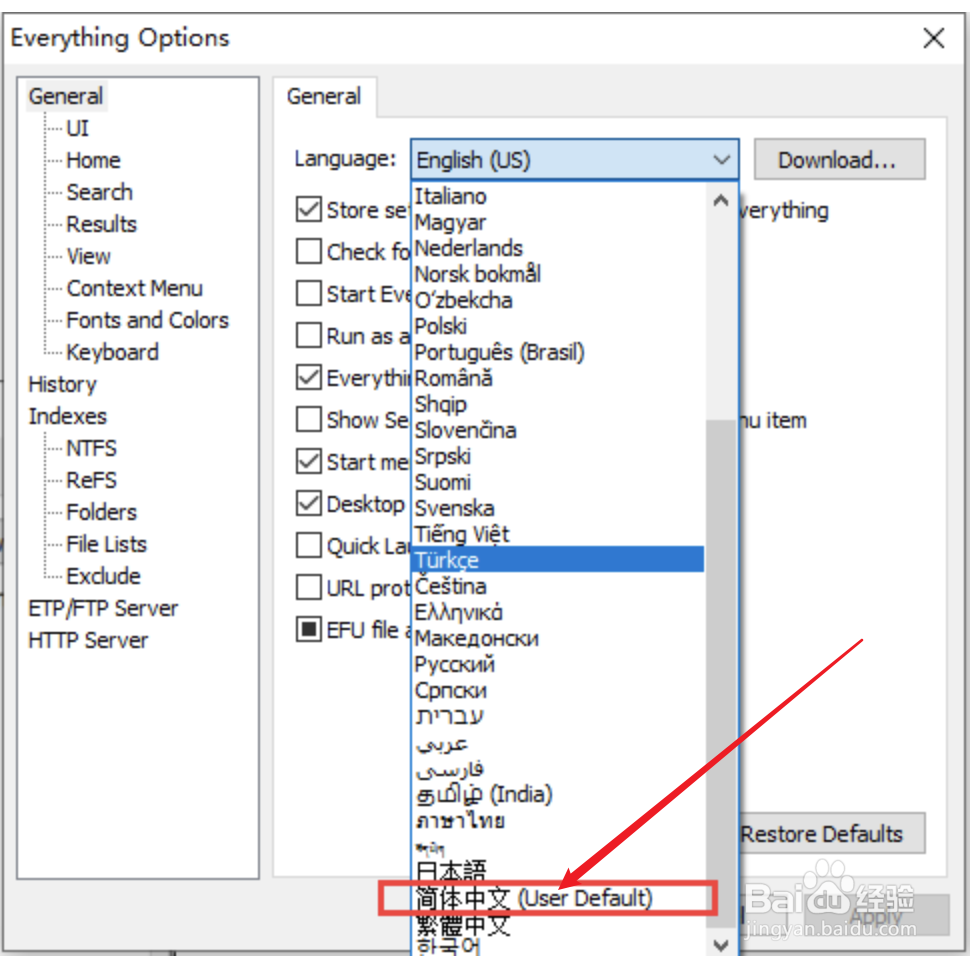Open the Folders index settings
This screenshot has height=962, width=970.
click(101, 512)
